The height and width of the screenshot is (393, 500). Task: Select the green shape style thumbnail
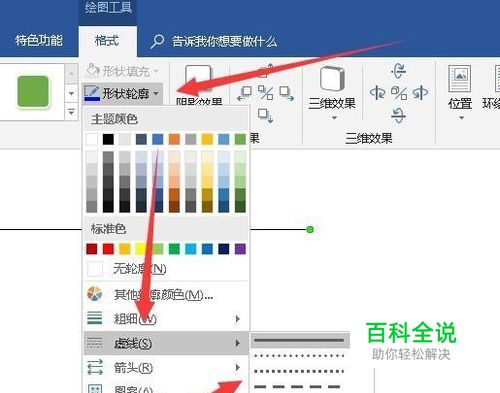click(33, 92)
